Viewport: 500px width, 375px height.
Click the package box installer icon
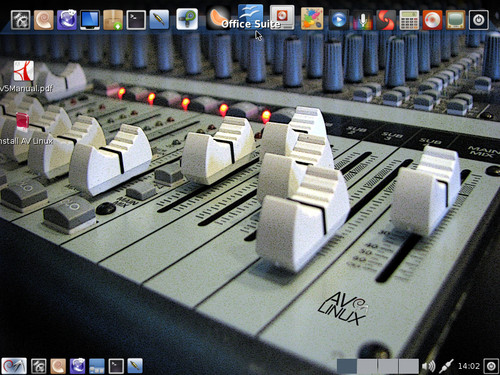coord(113,20)
